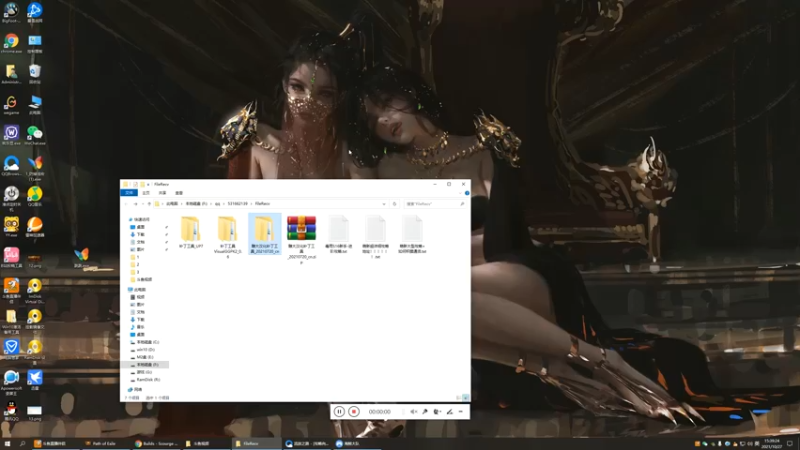Select the highlighted folder ending 20210720_cn
This screenshot has width=800, height=450.
click(264, 234)
